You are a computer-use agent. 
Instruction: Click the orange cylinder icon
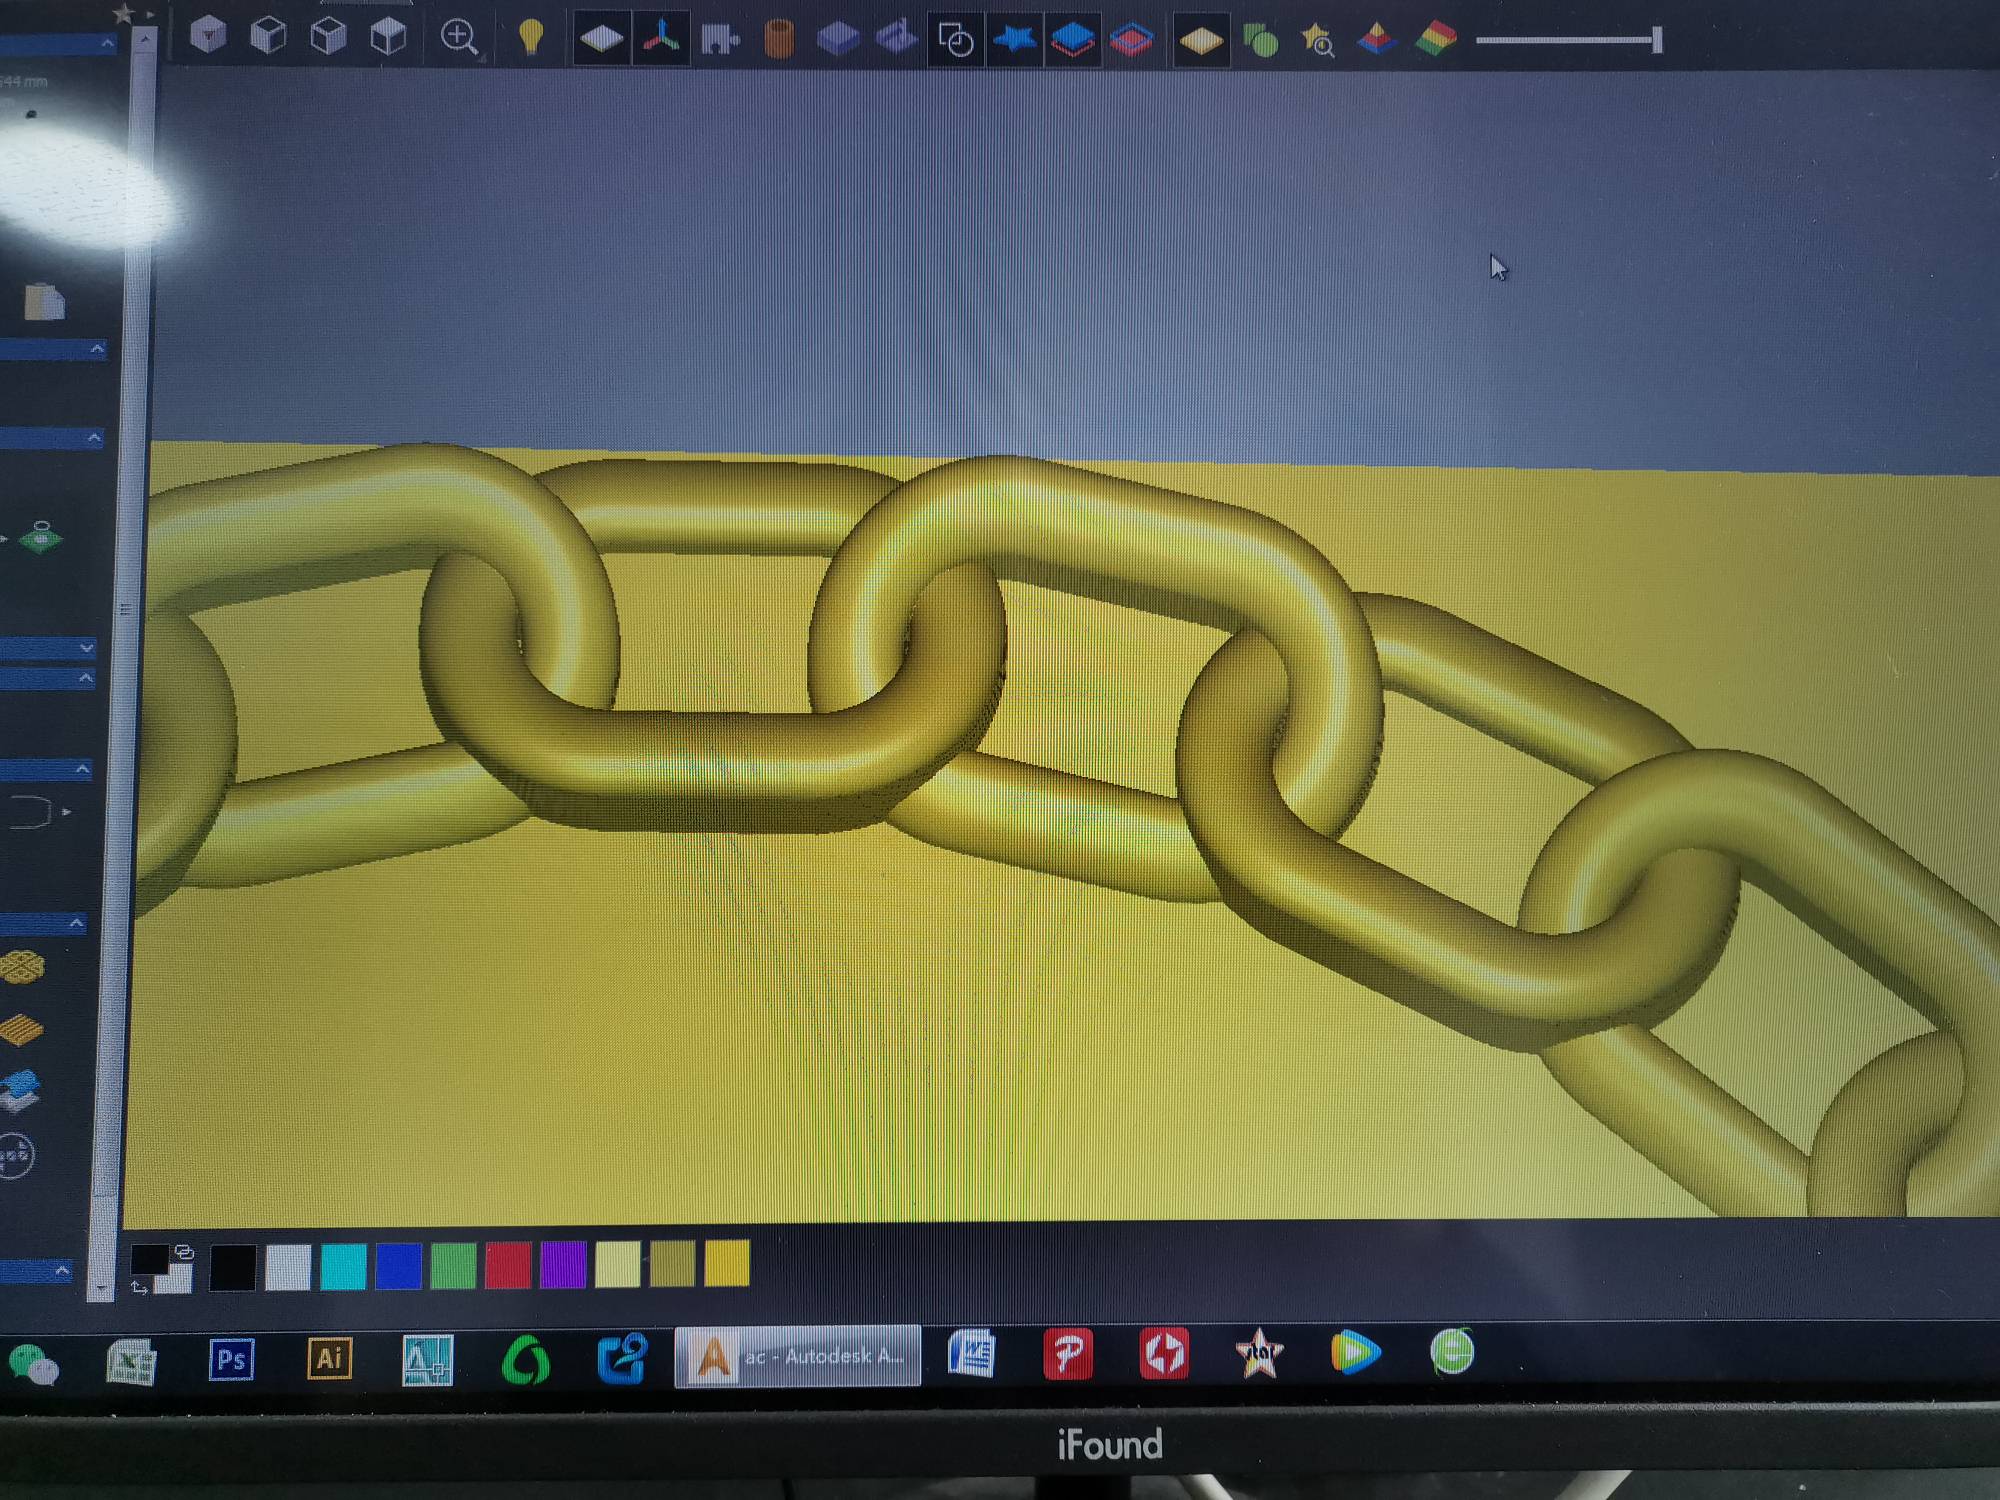pos(779,40)
